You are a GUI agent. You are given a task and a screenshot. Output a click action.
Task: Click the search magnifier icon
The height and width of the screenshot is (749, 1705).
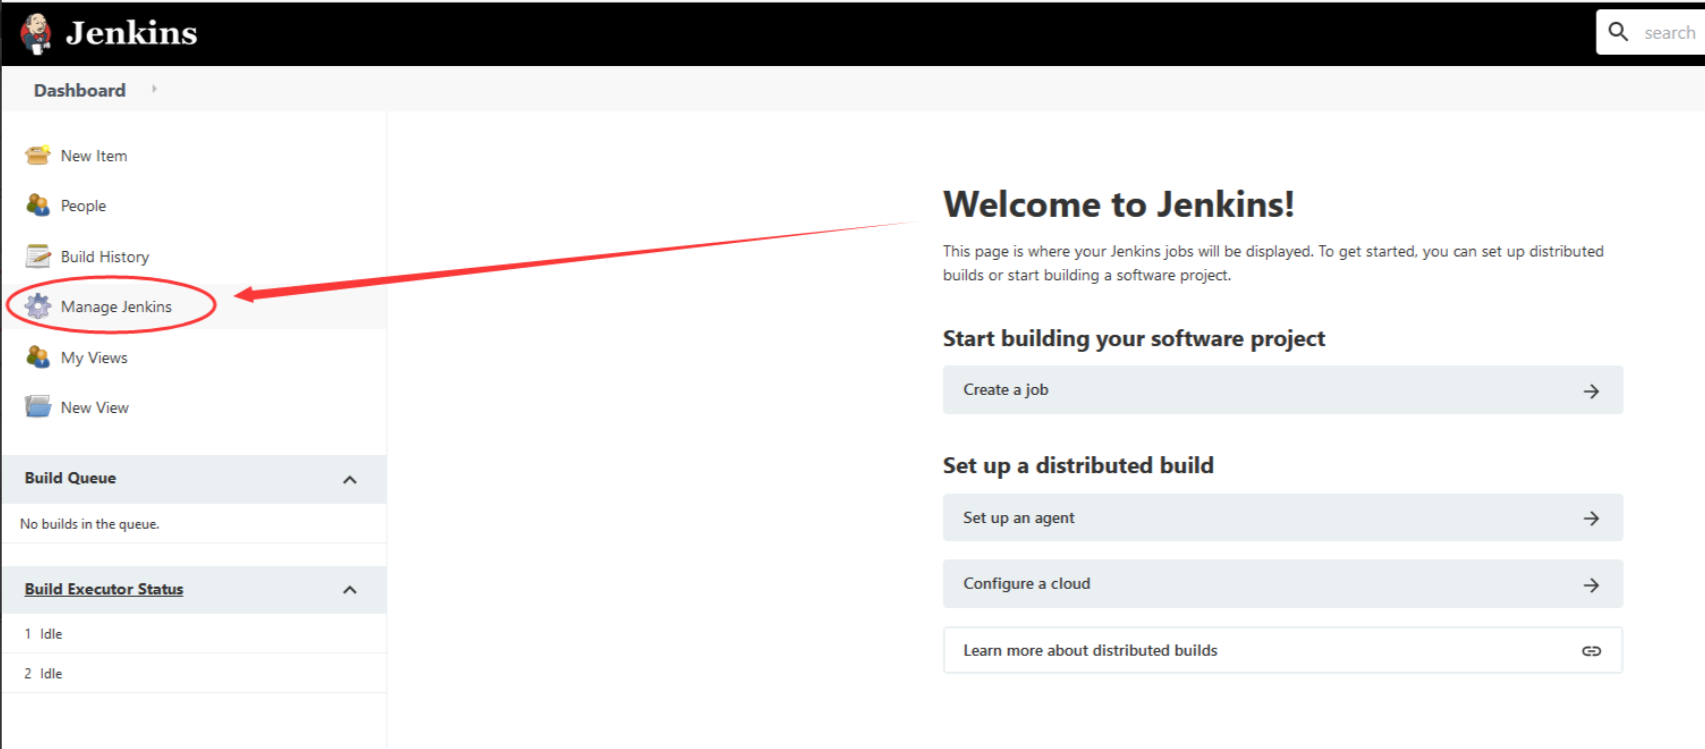1618,32
